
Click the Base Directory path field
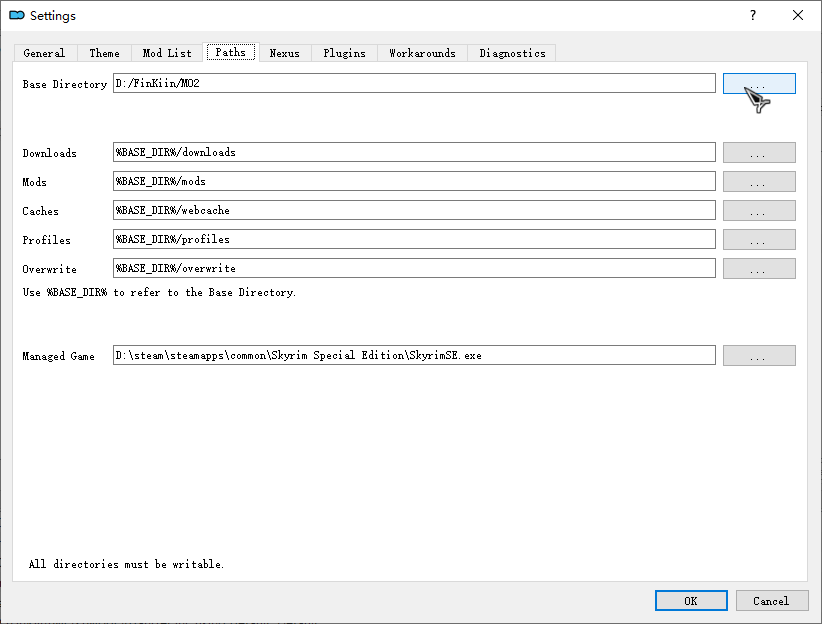coord(414,83)
